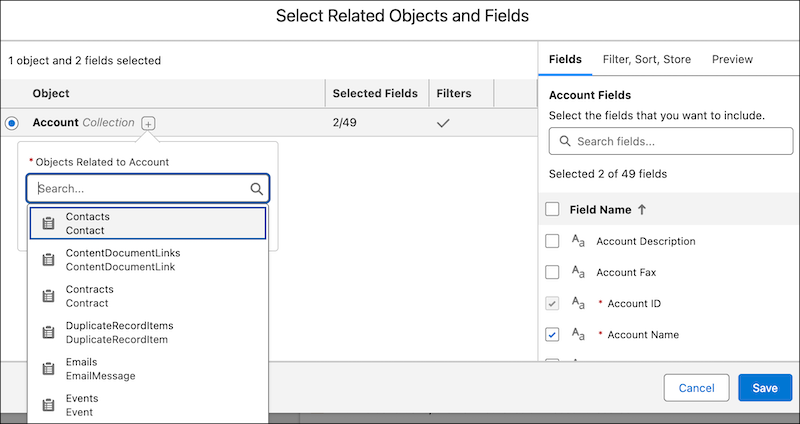Click the Account ID field checkbox
The image size is (800, 424).
coord(552,304)
